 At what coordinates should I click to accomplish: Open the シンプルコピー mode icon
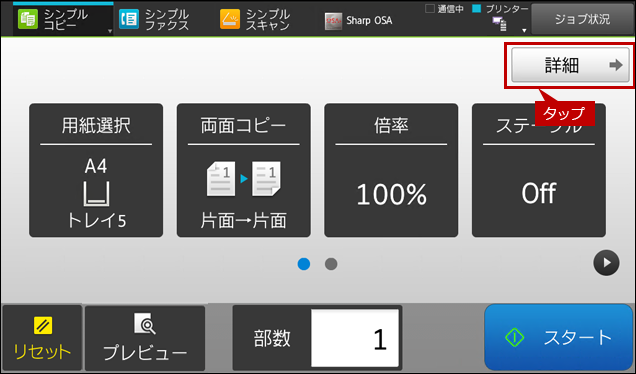pyautogui.click(x=28, y=19)
